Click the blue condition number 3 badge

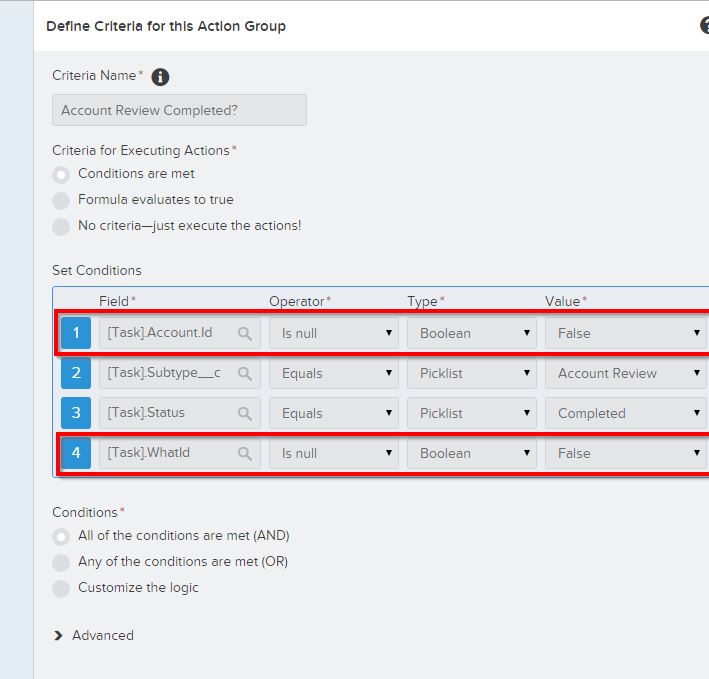click(x=76, y=413)
